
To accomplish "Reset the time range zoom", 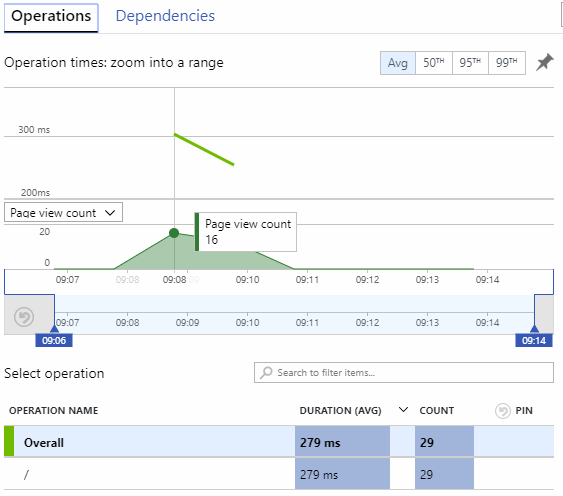I will 24,317.
